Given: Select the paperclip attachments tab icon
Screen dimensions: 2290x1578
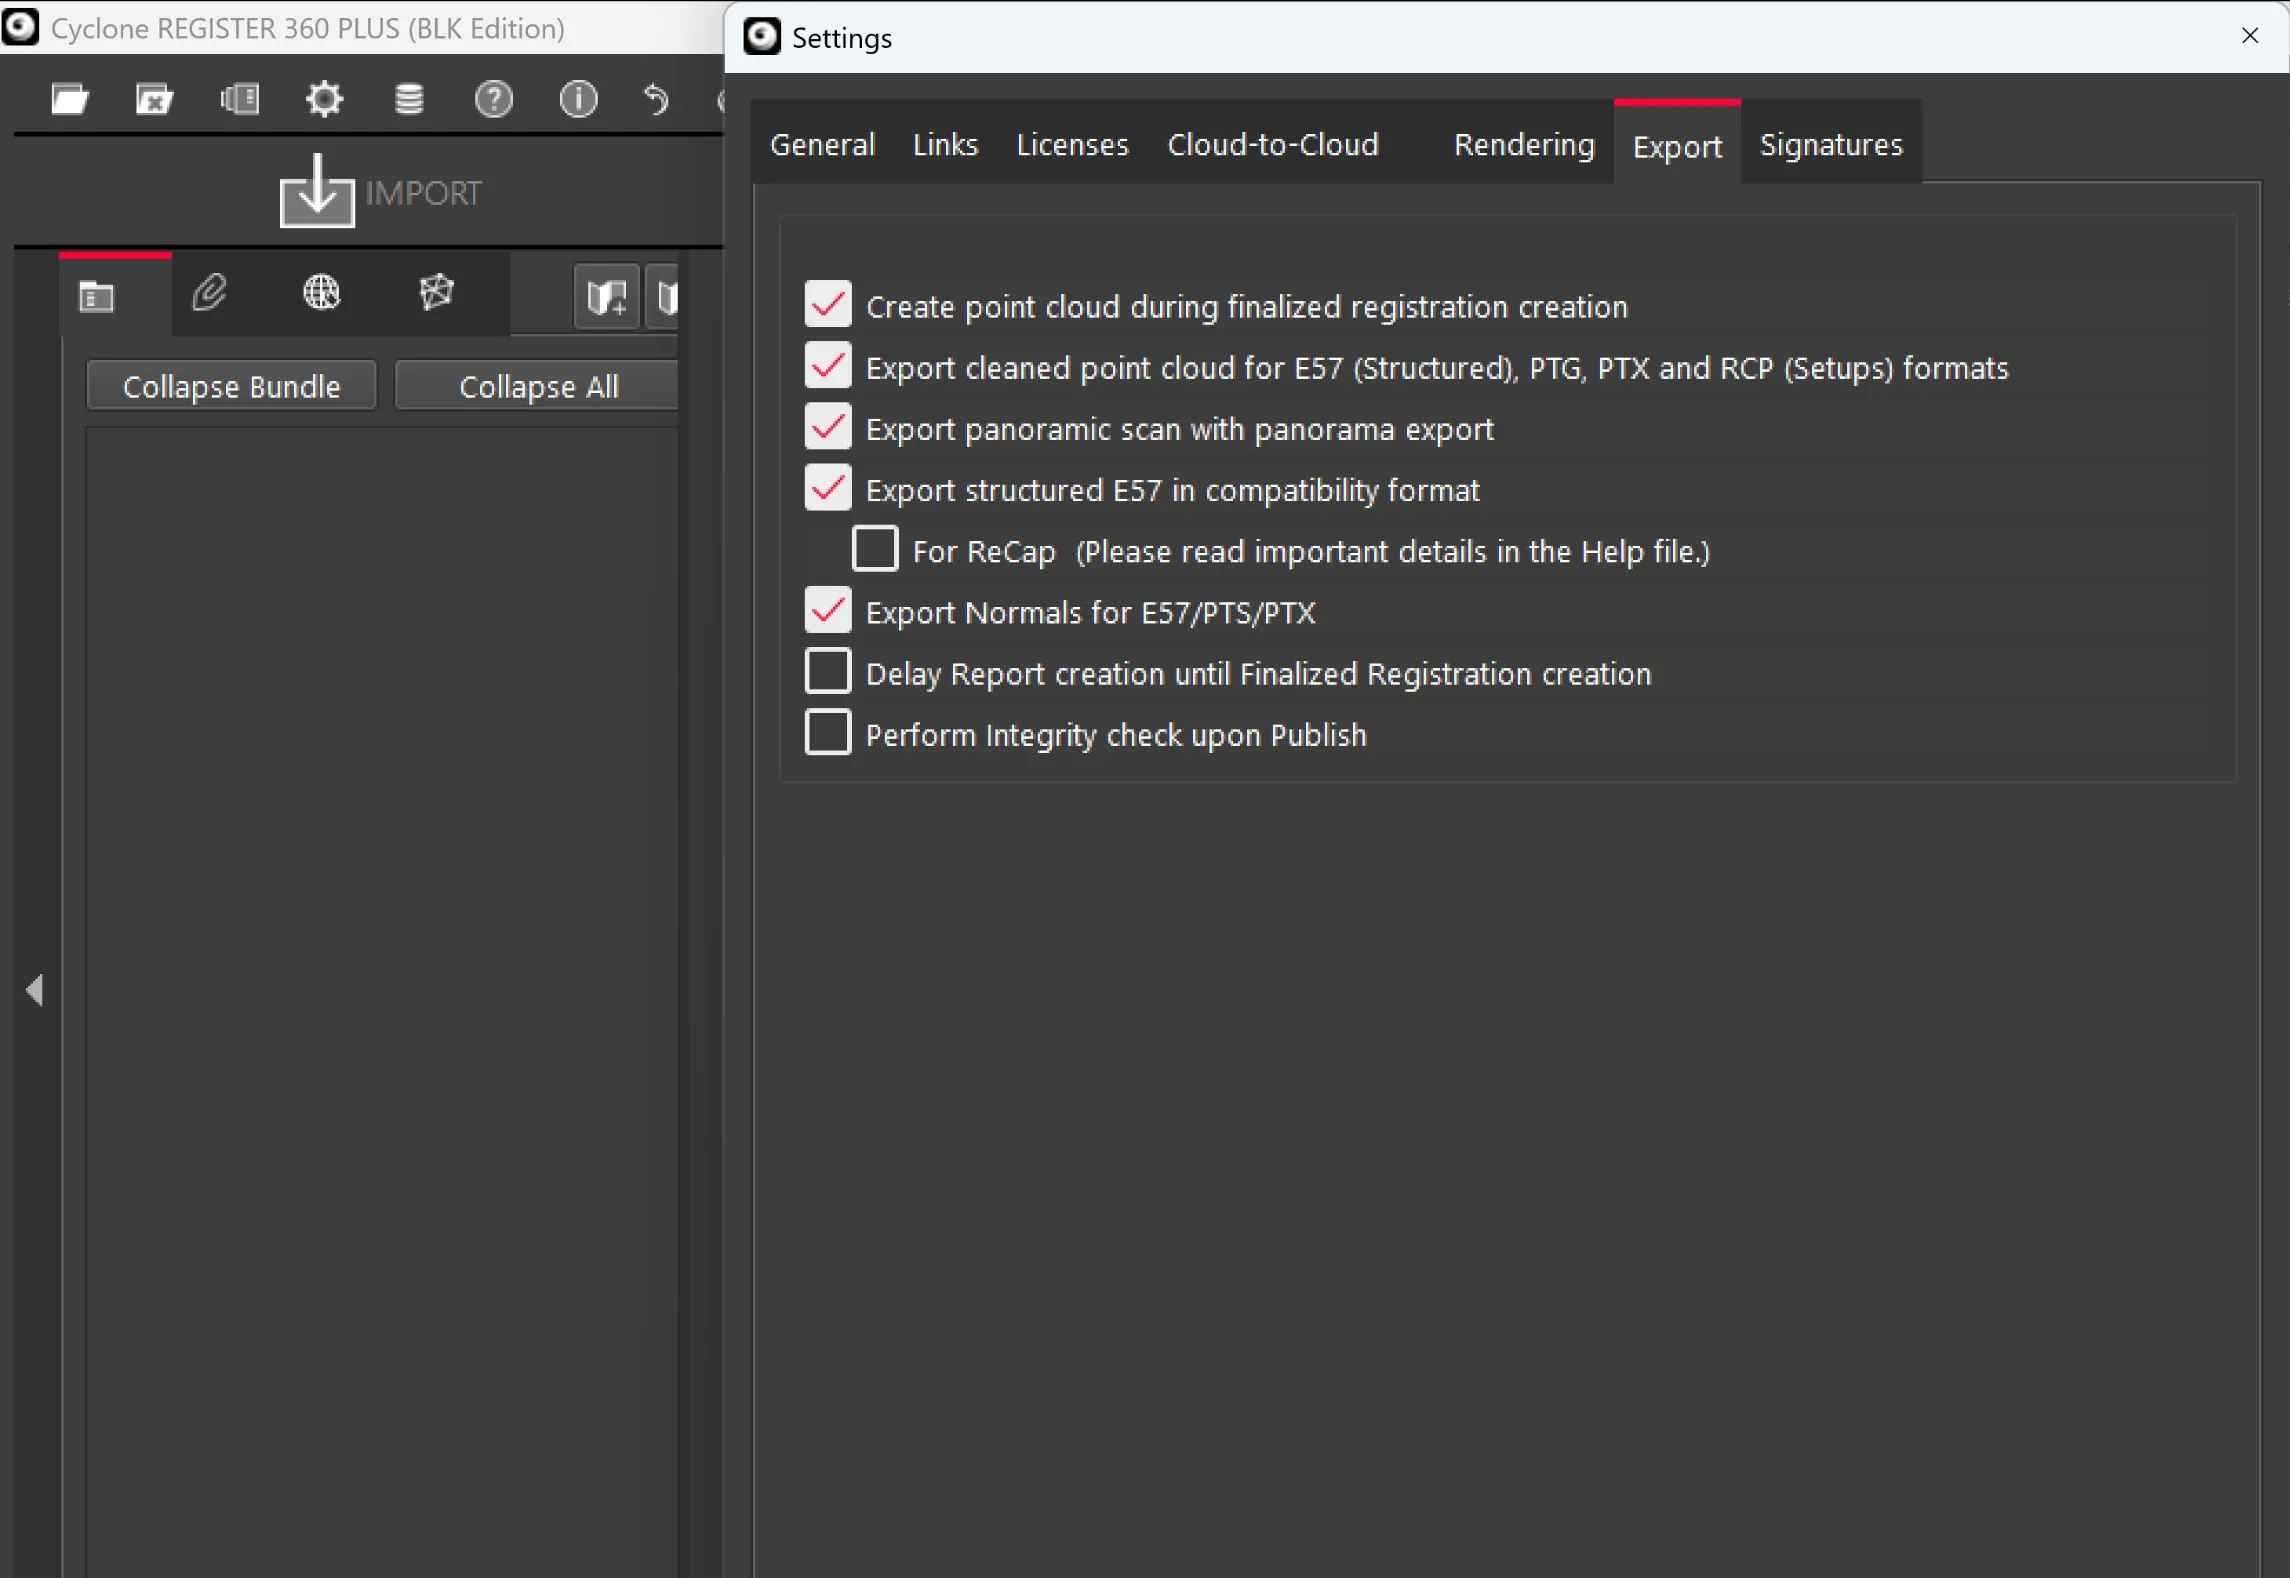Looking at the screenshot, I should 209,293.
